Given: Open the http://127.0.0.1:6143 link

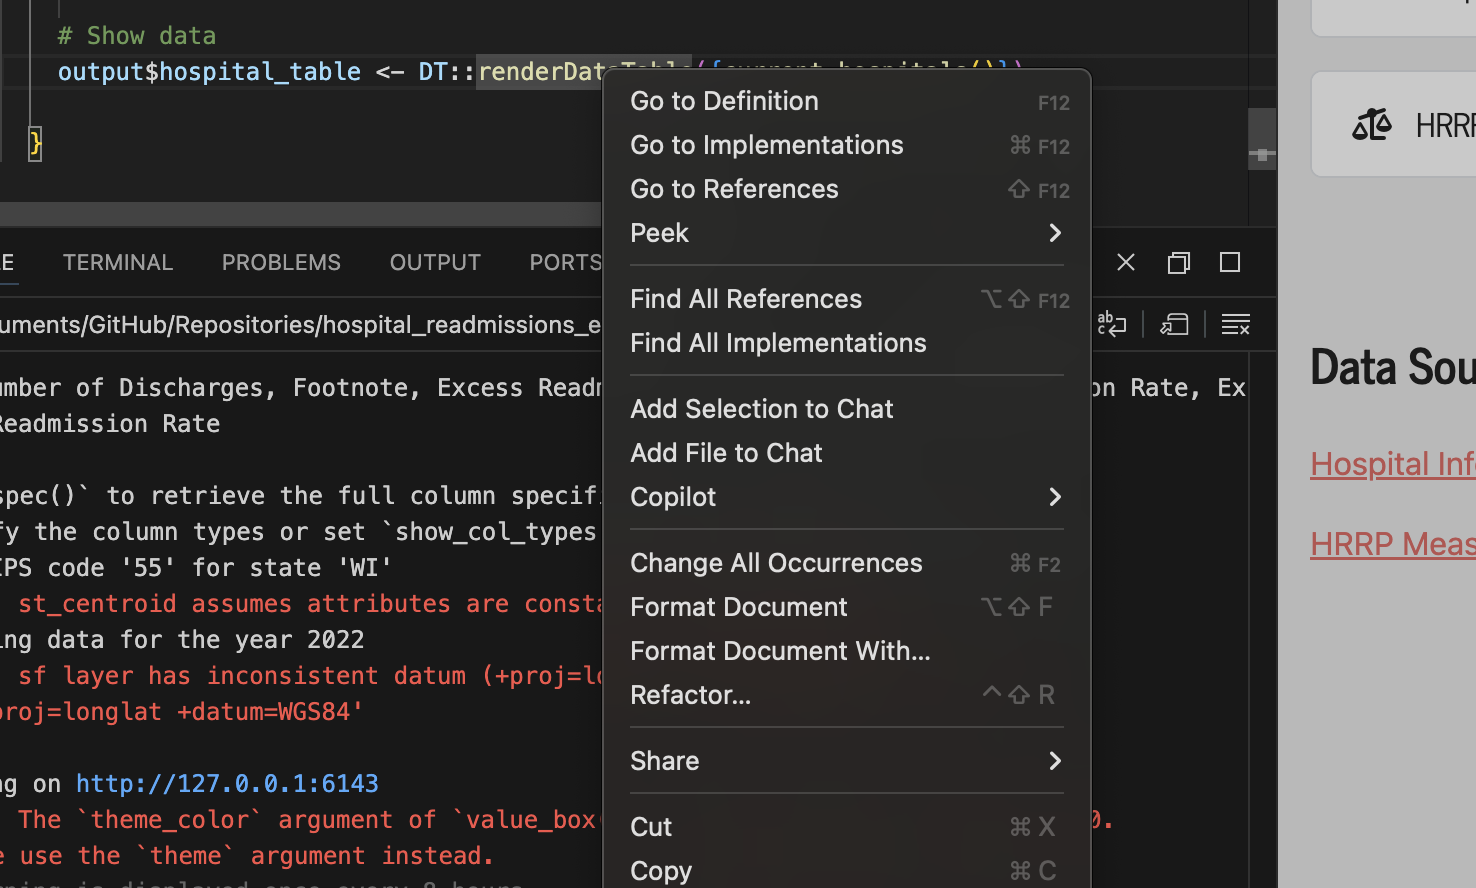Looking at the screenshot, I should click(227, 783).
